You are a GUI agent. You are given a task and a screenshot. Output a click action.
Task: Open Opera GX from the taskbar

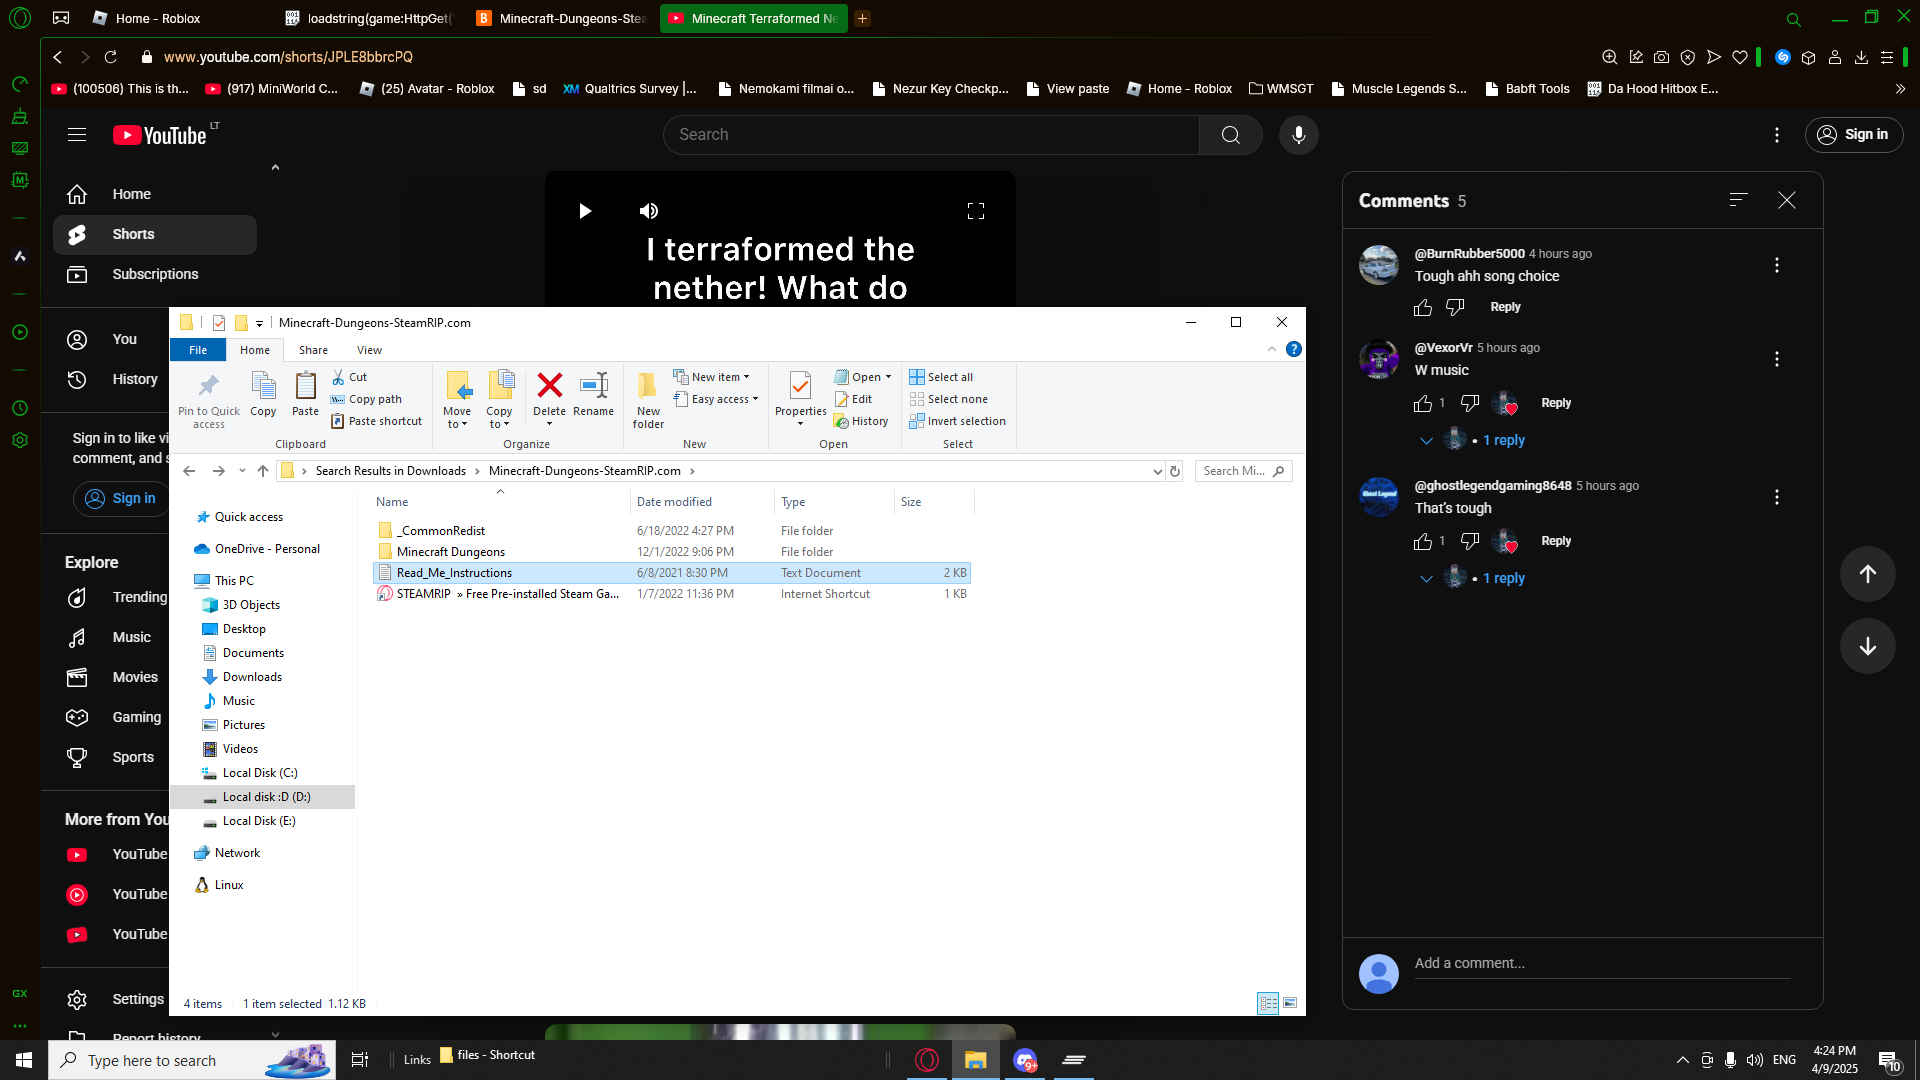(927, 1060)
